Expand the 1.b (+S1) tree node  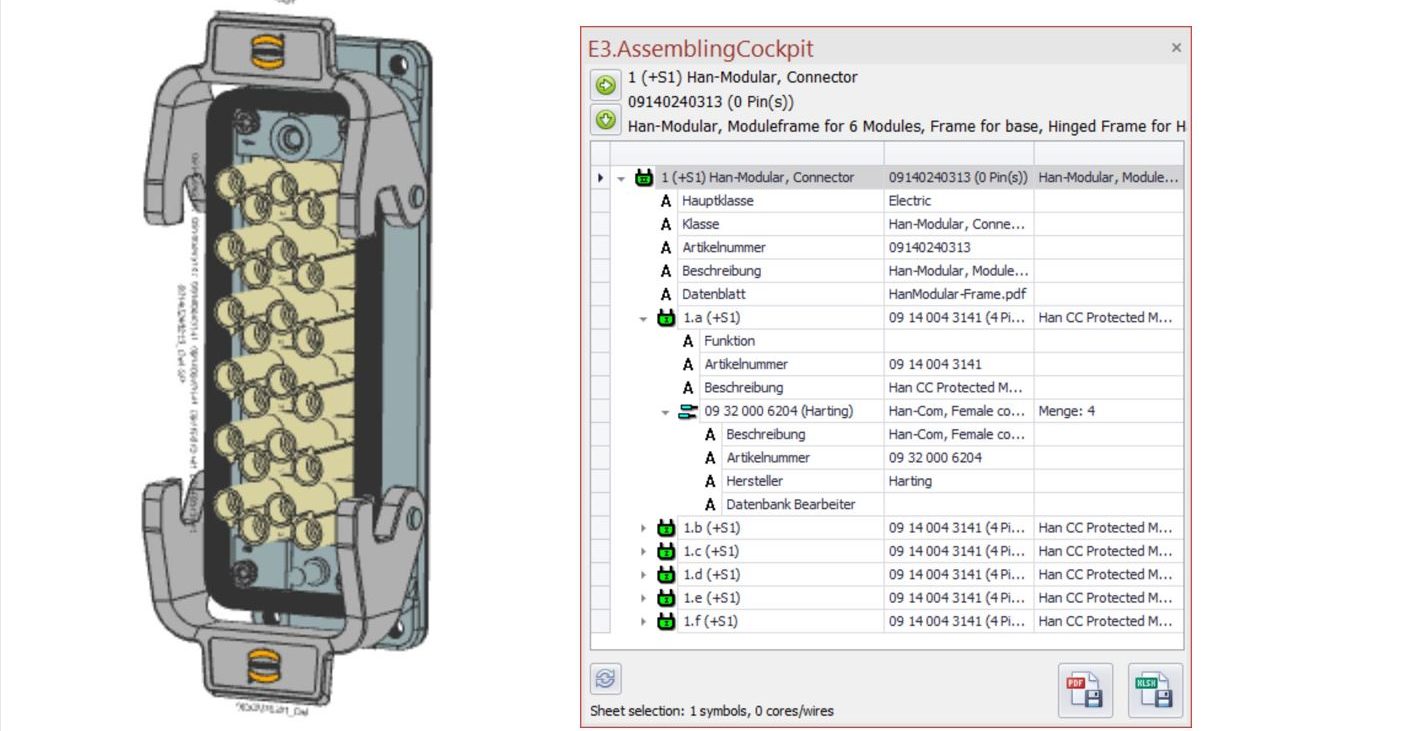coord(643,528)
